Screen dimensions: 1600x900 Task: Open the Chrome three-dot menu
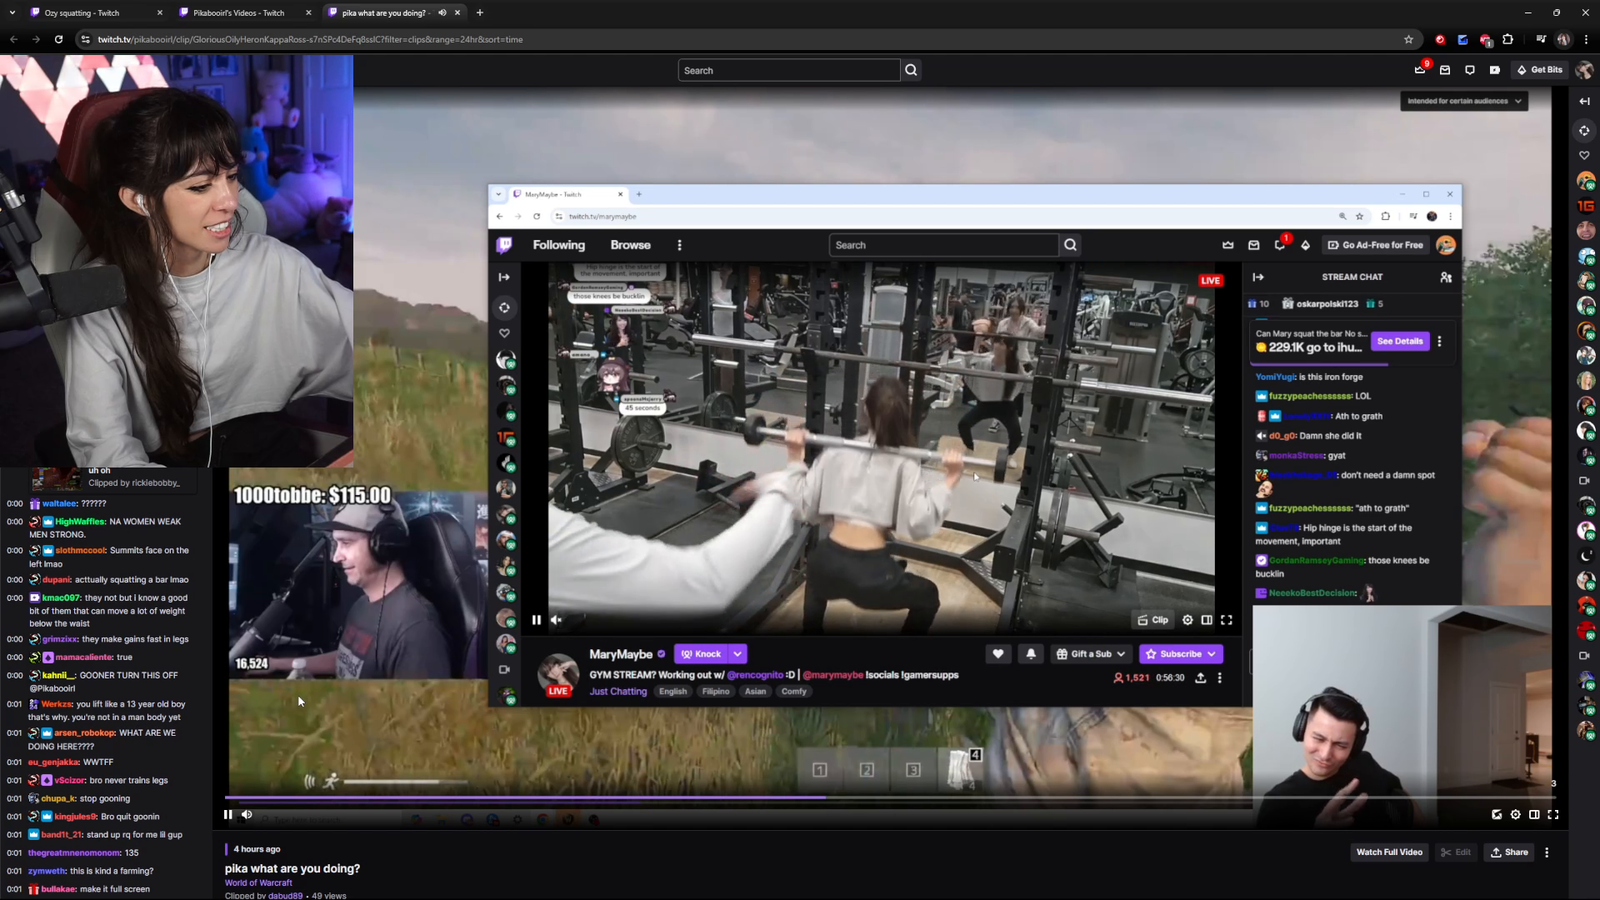[x=1586, y=39]
